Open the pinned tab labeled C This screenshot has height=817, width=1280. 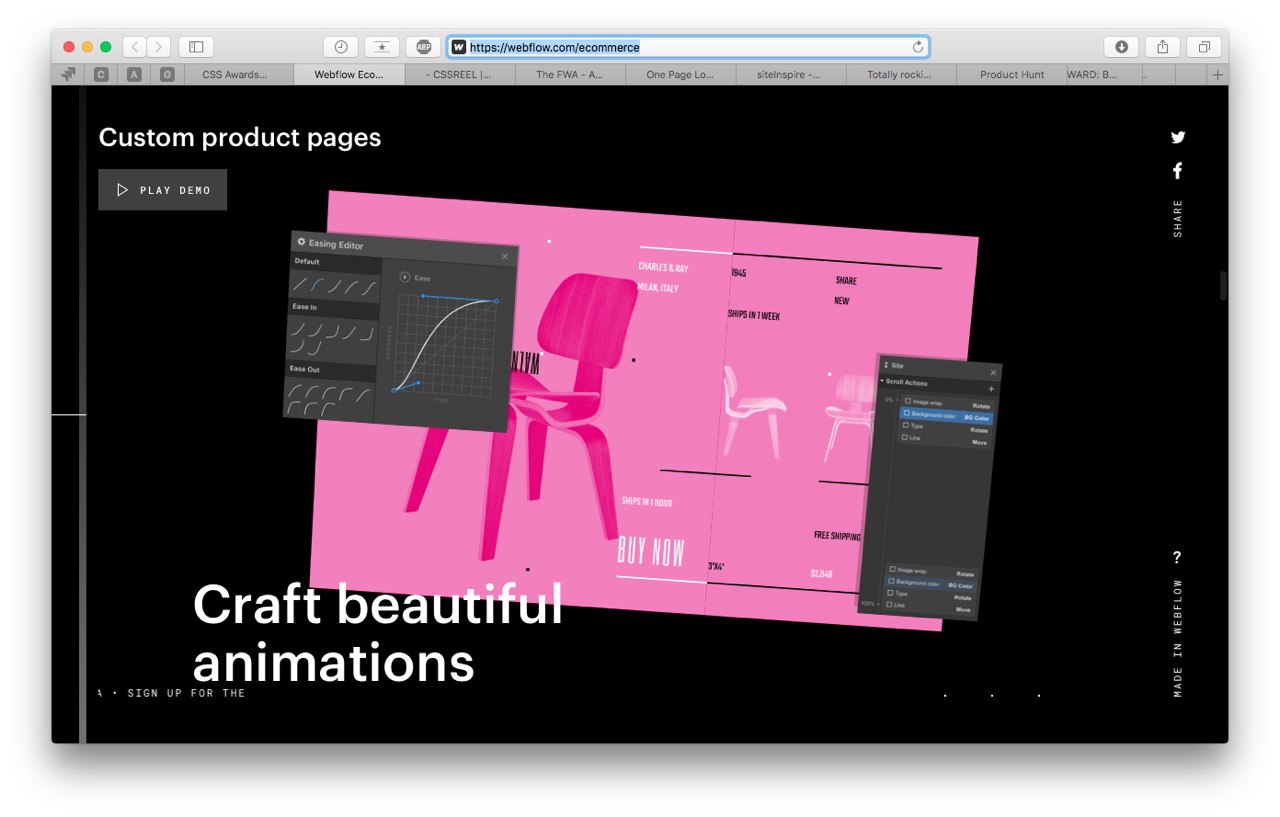coord(101,74)
